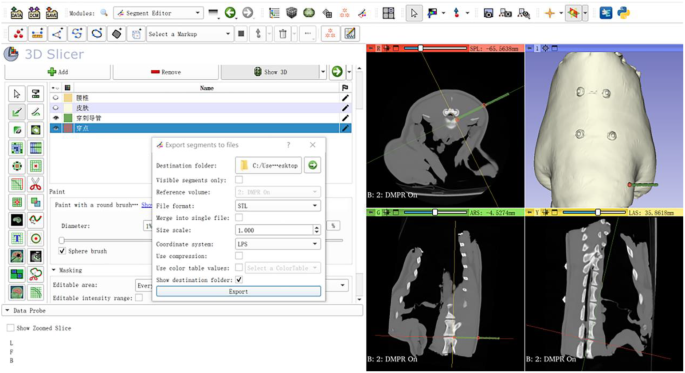This screenshot has height=373, width=685.
Task: Click green arrow next to Show 3D
Action: 337,72
